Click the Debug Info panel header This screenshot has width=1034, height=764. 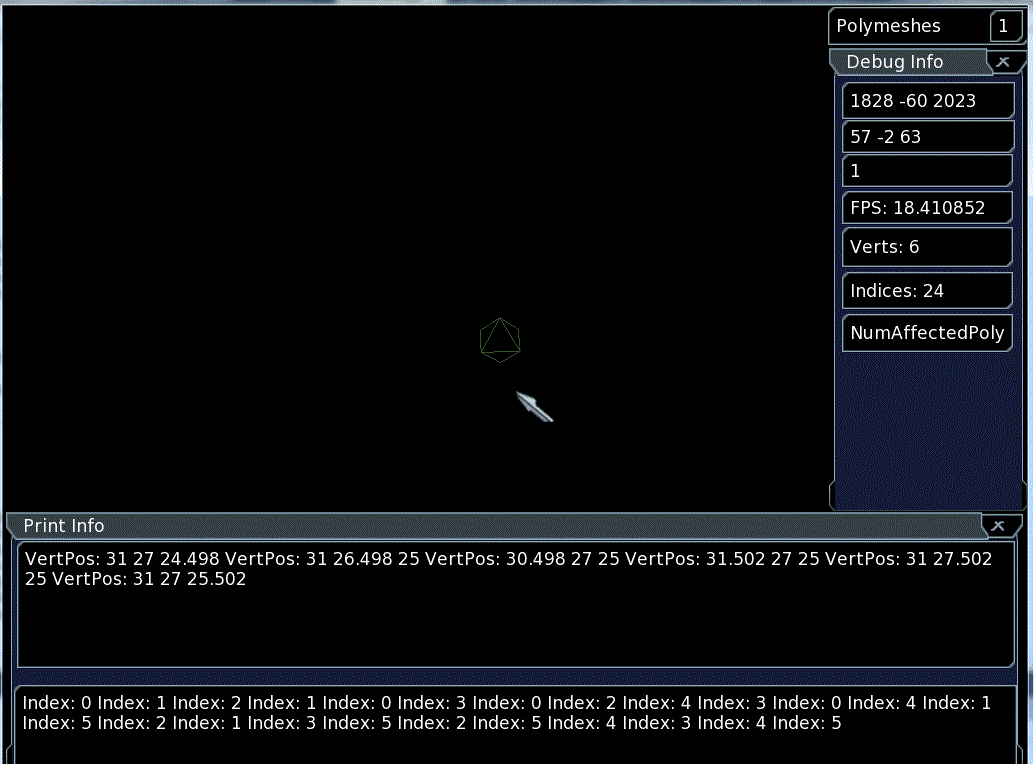[x=895, y=61]
